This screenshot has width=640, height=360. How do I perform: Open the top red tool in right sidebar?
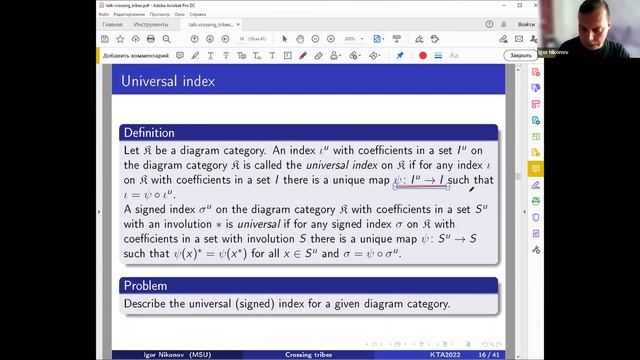(x=536, y=72)
